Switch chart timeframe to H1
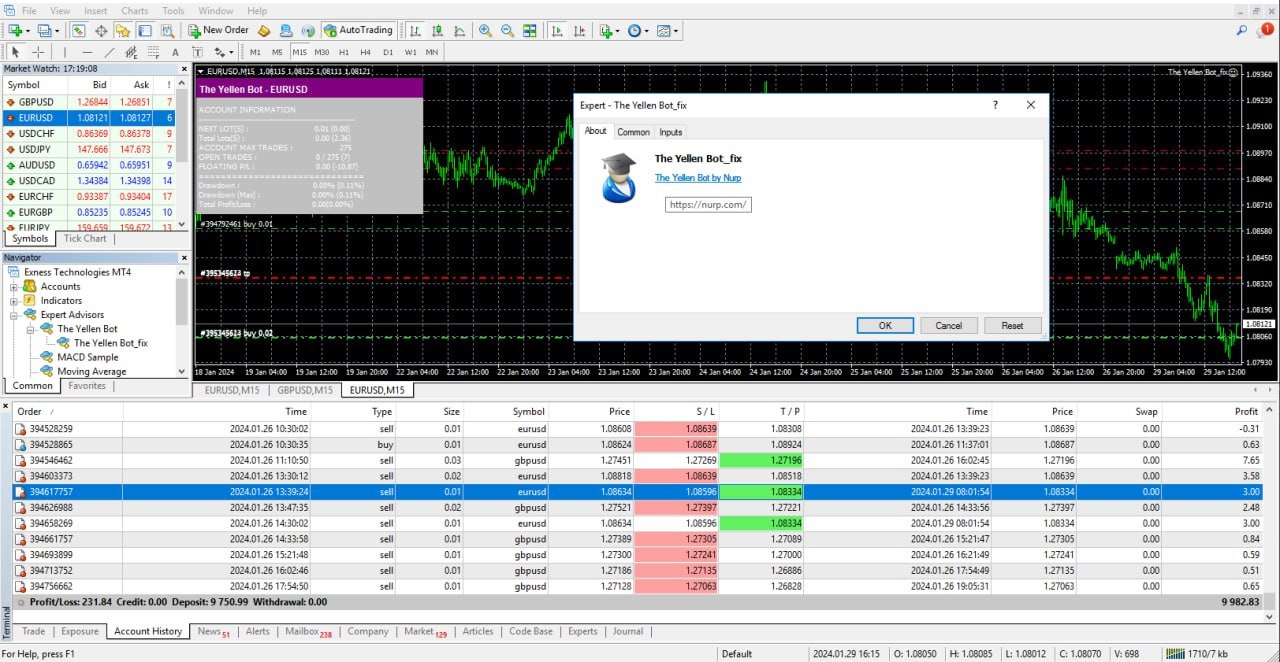 (x=344, y=52)
